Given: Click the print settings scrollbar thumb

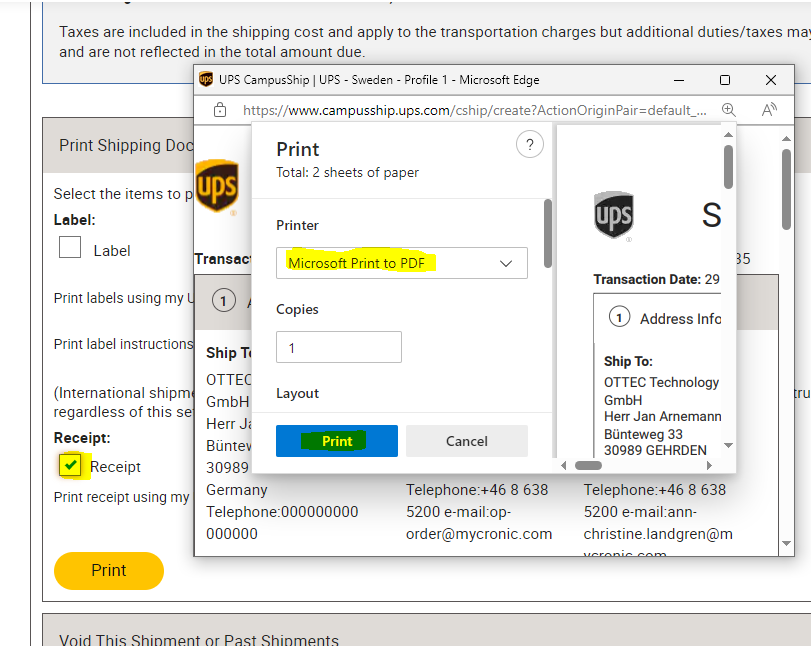Looking at the screenshot, I should (548, 234).
